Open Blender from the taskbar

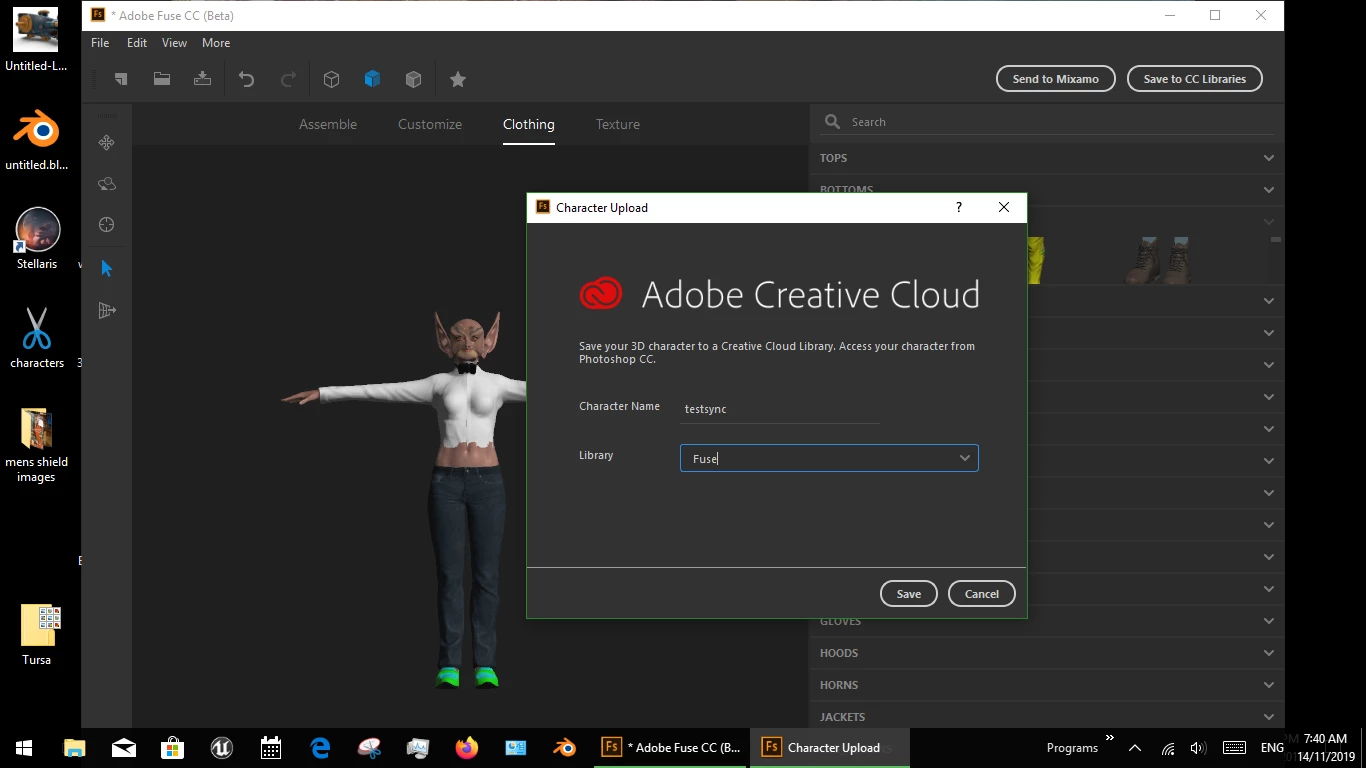[x=565, y=747]
